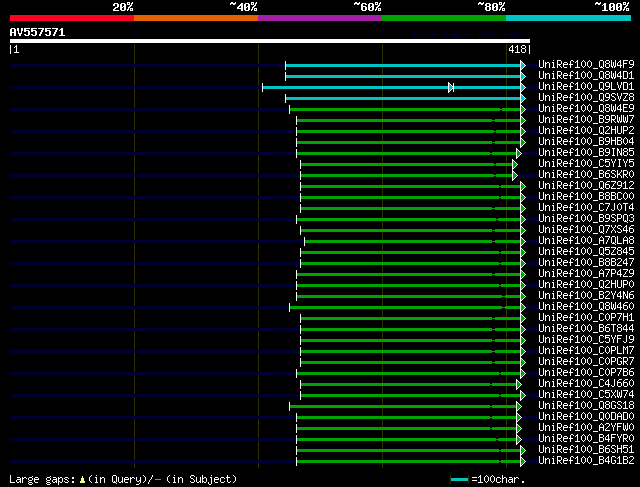Click the UniRef100_Q8GS18 label
The height and width of the screenshot is (487, 640).
pyautogui.click(x=586, y=406)
